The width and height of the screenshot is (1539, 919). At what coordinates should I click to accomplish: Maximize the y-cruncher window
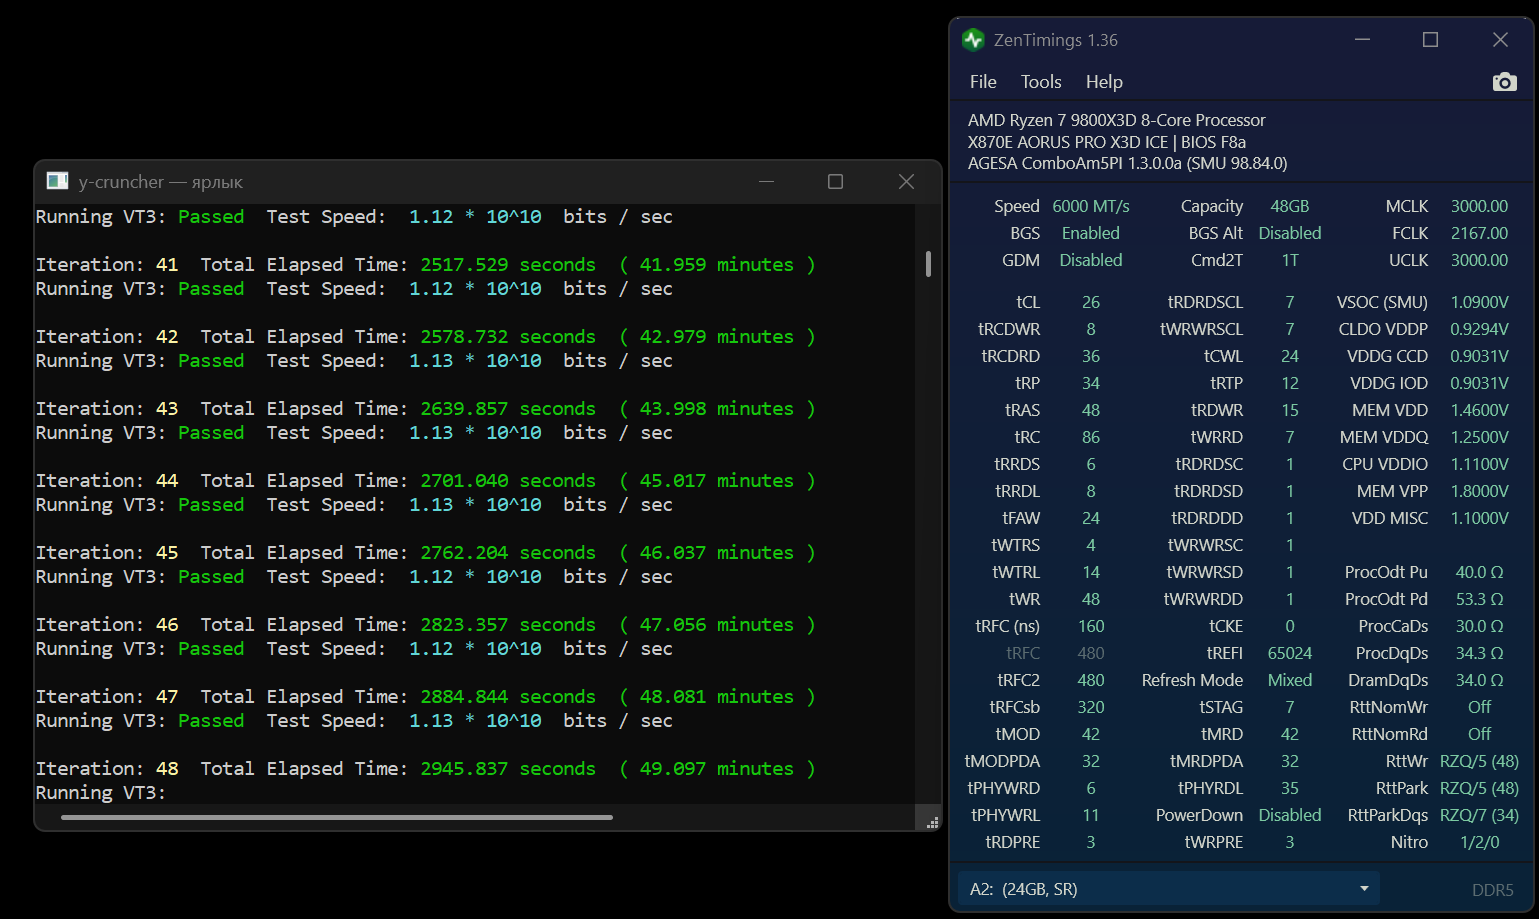[x=836, y=181]
